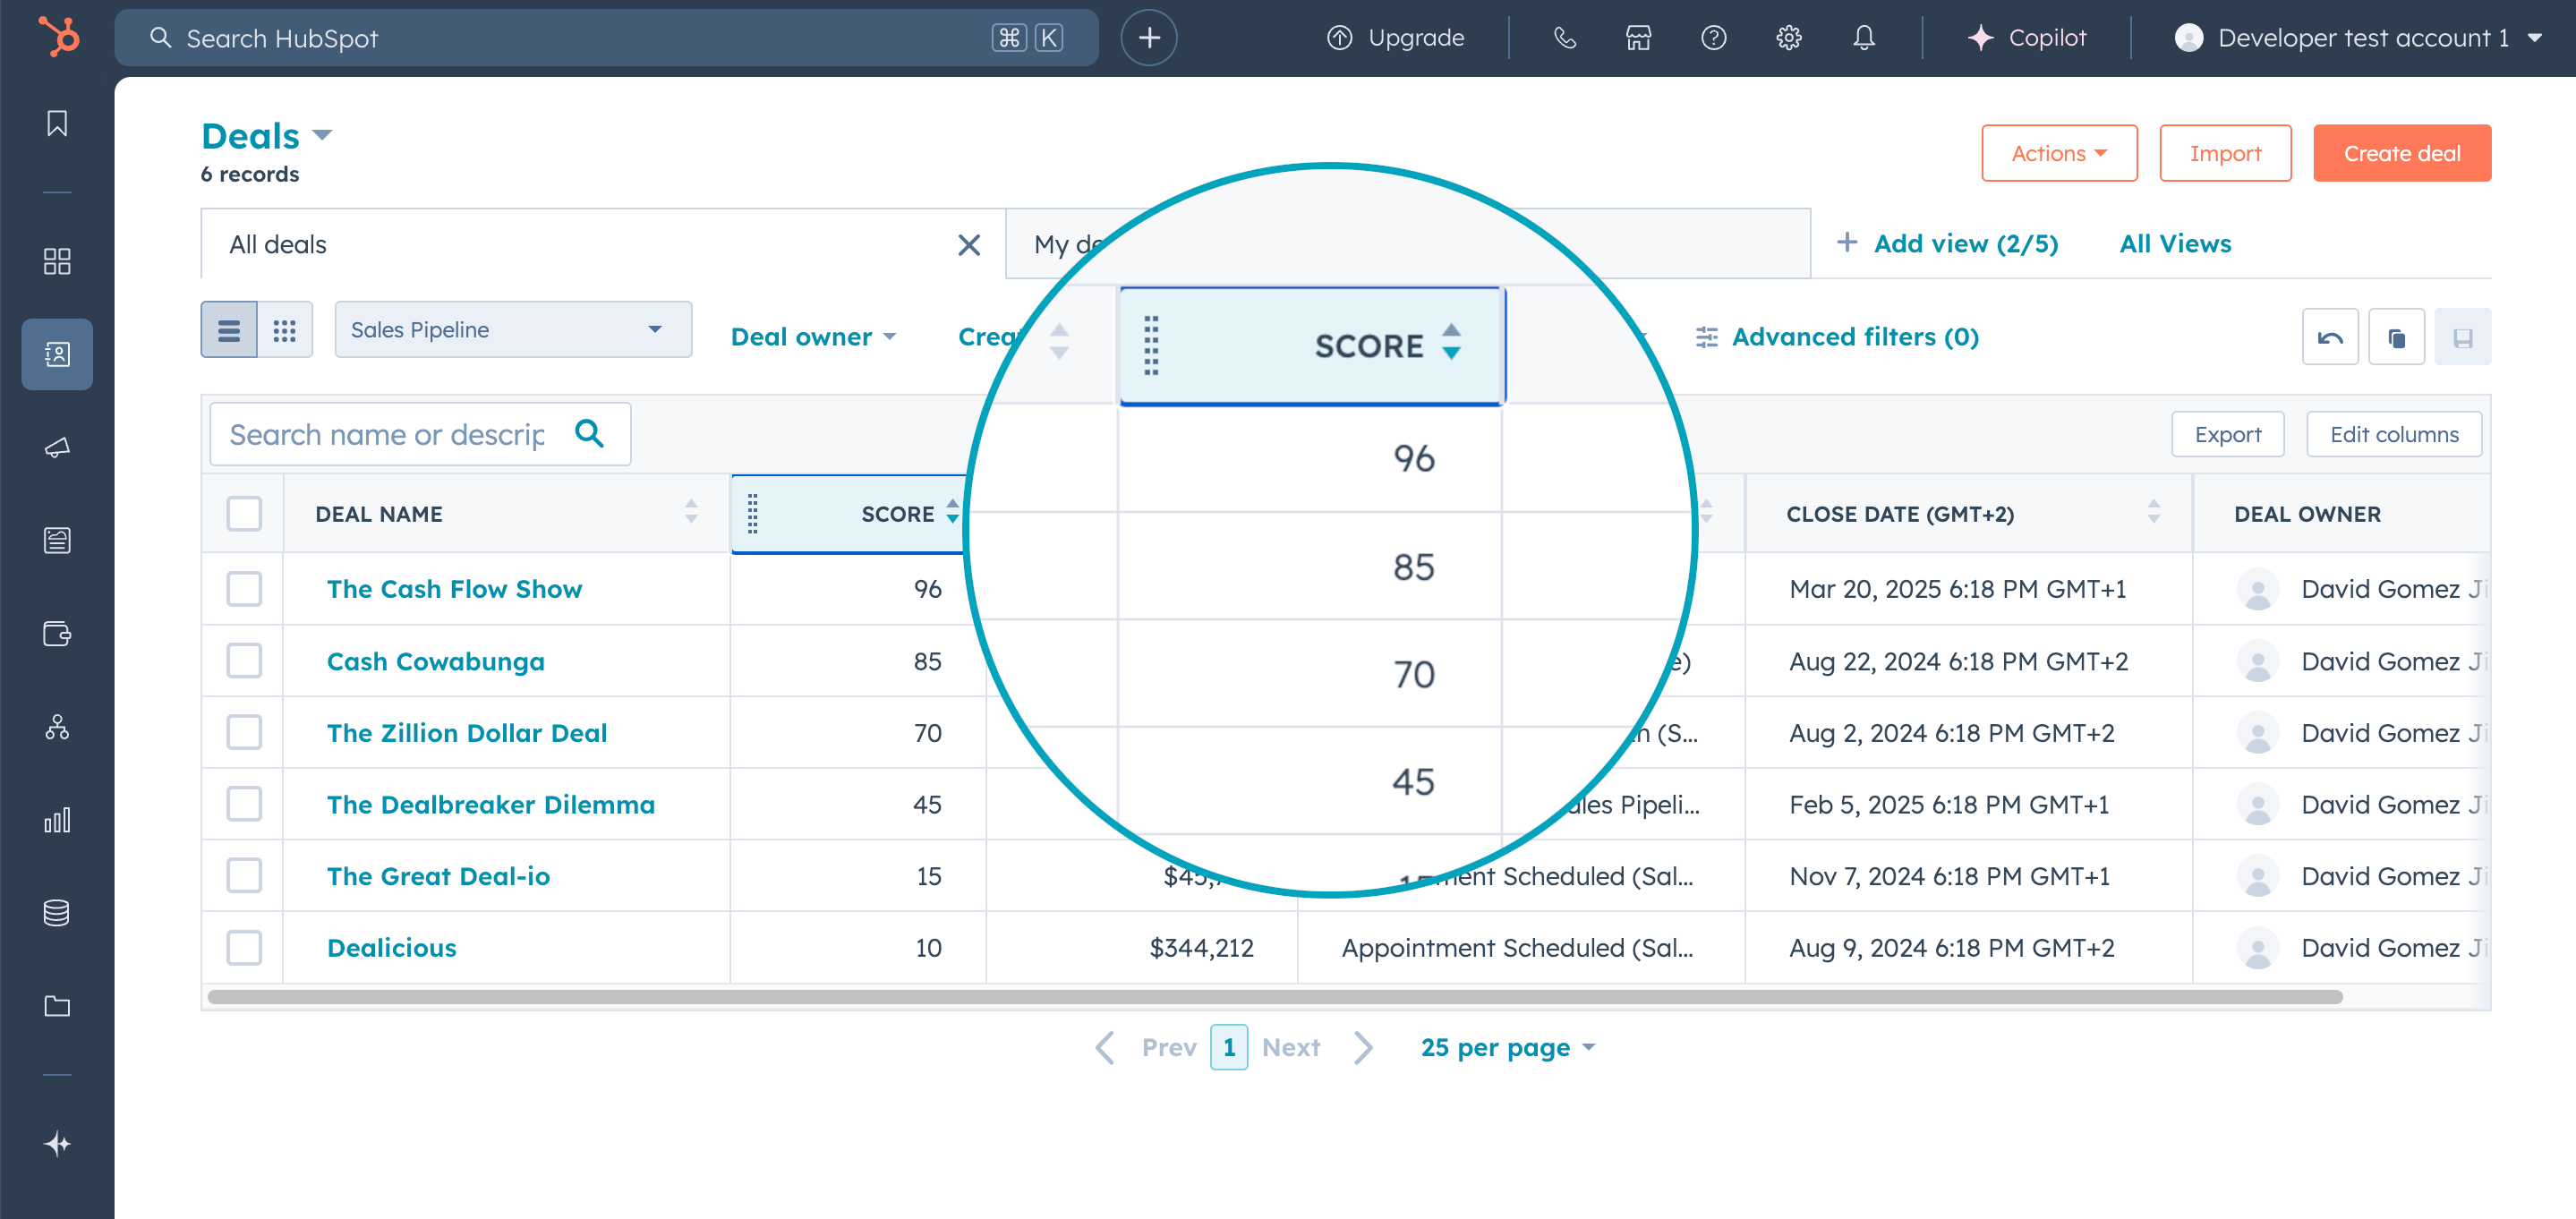Click the Edit columns button

point(2393,434)
